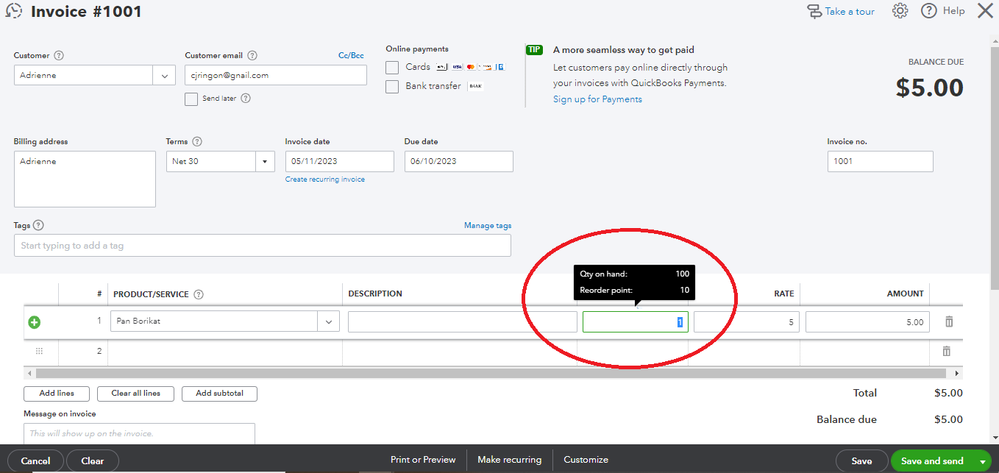Screen dimensions: 999x473
Task: Click Sign up for Payments link
Action: (598, 99)
